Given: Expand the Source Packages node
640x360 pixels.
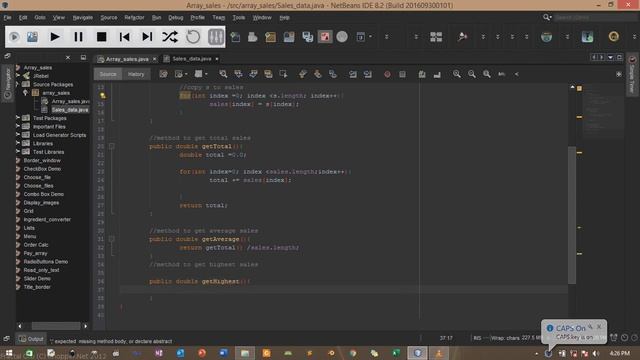Looking at the screenshot, I should [x=18, y=84].
